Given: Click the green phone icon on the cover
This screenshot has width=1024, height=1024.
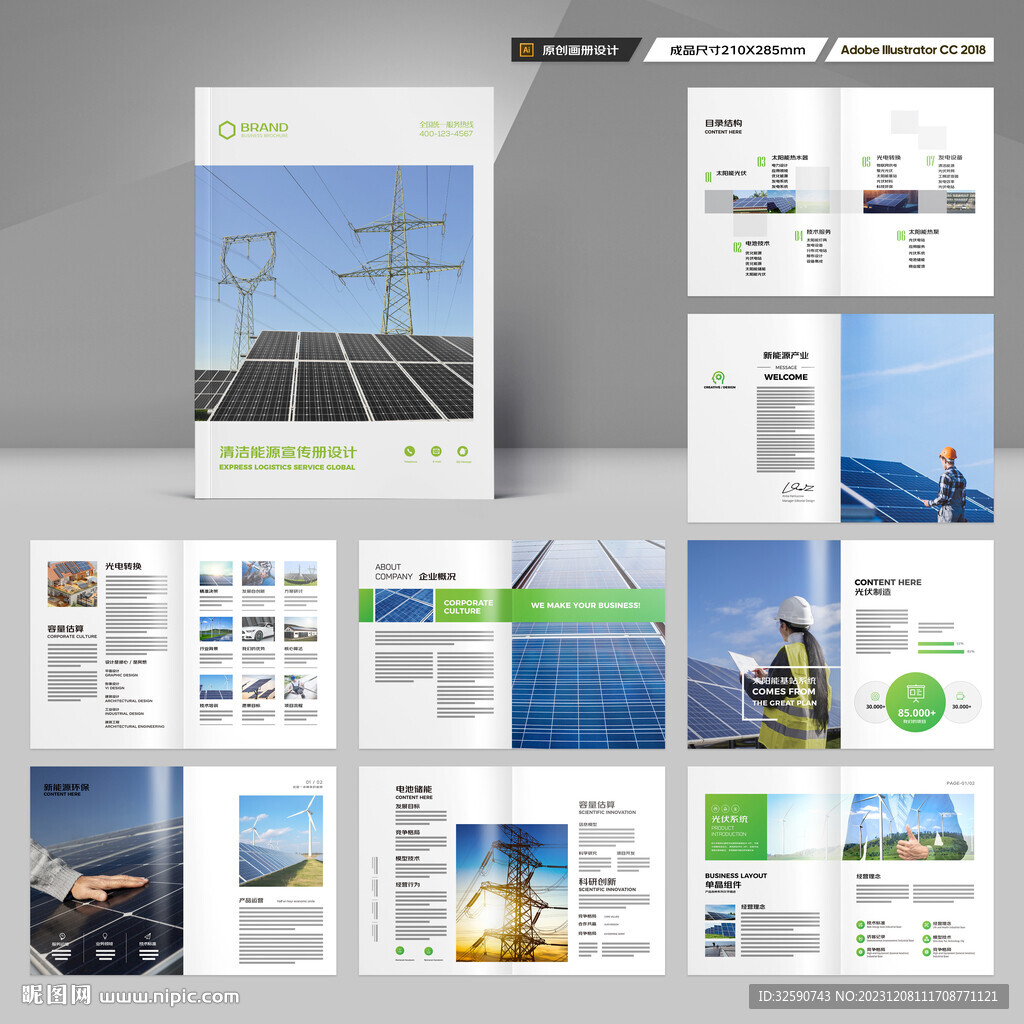Looking at the screenshot, I should [409, 451].
